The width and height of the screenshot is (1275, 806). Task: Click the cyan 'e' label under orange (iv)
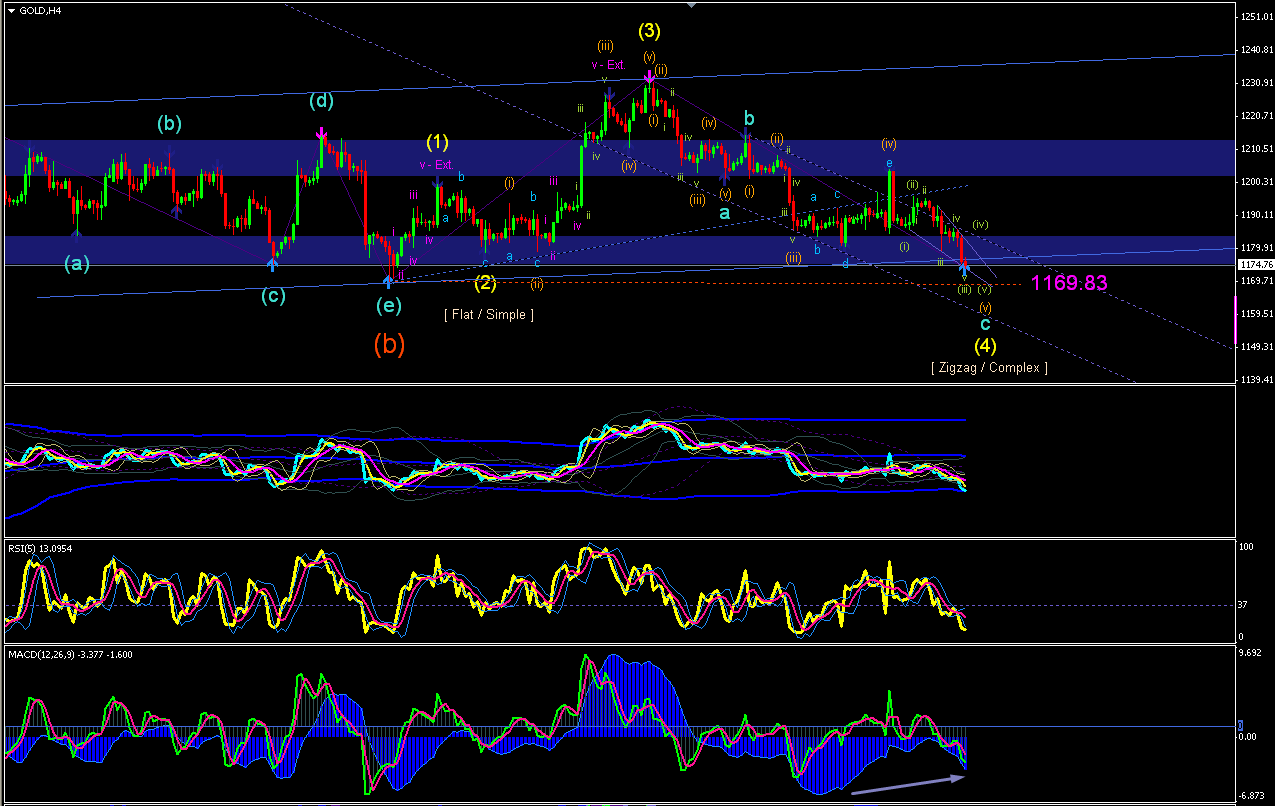click(x=887, y=162)
